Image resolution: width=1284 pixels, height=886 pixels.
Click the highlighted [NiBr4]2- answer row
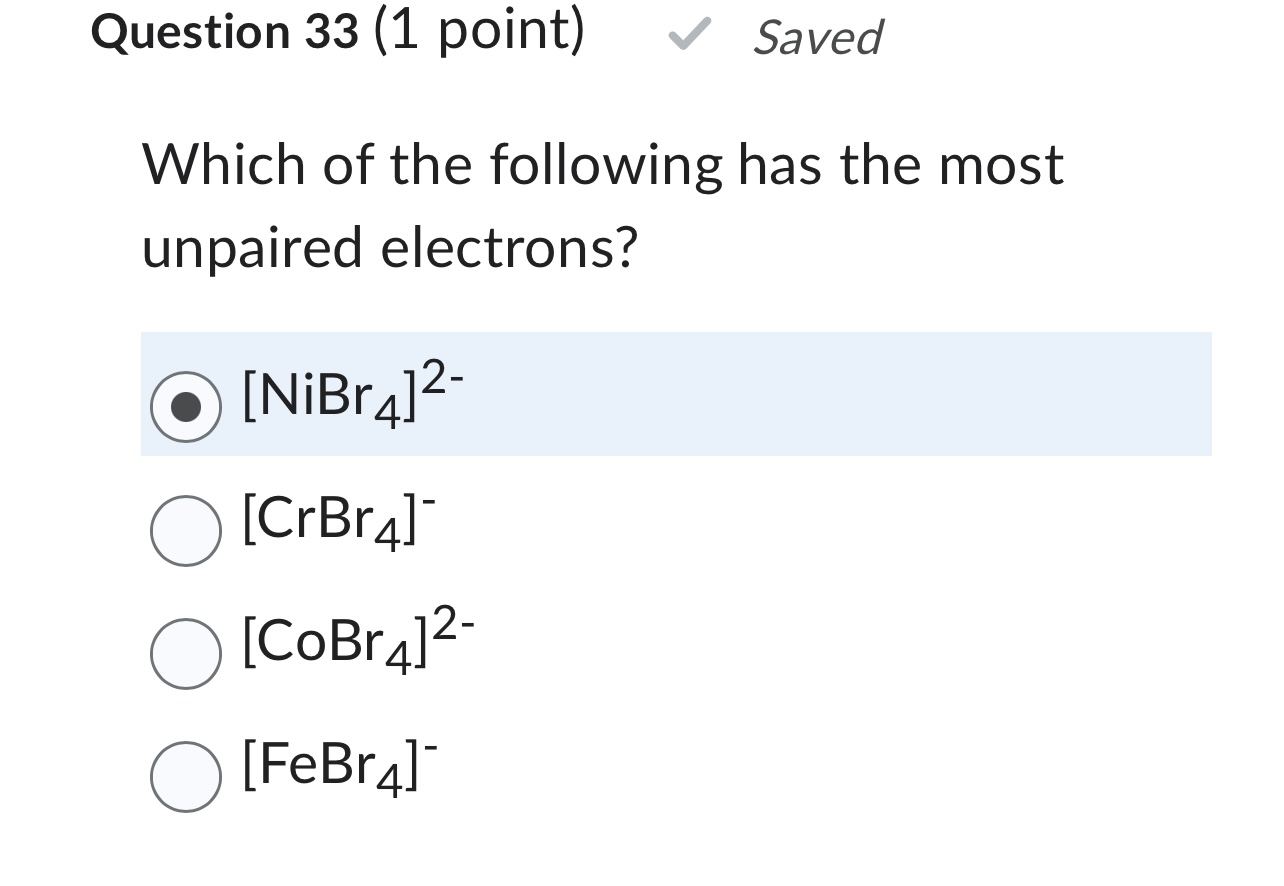[x=676, y=394]
